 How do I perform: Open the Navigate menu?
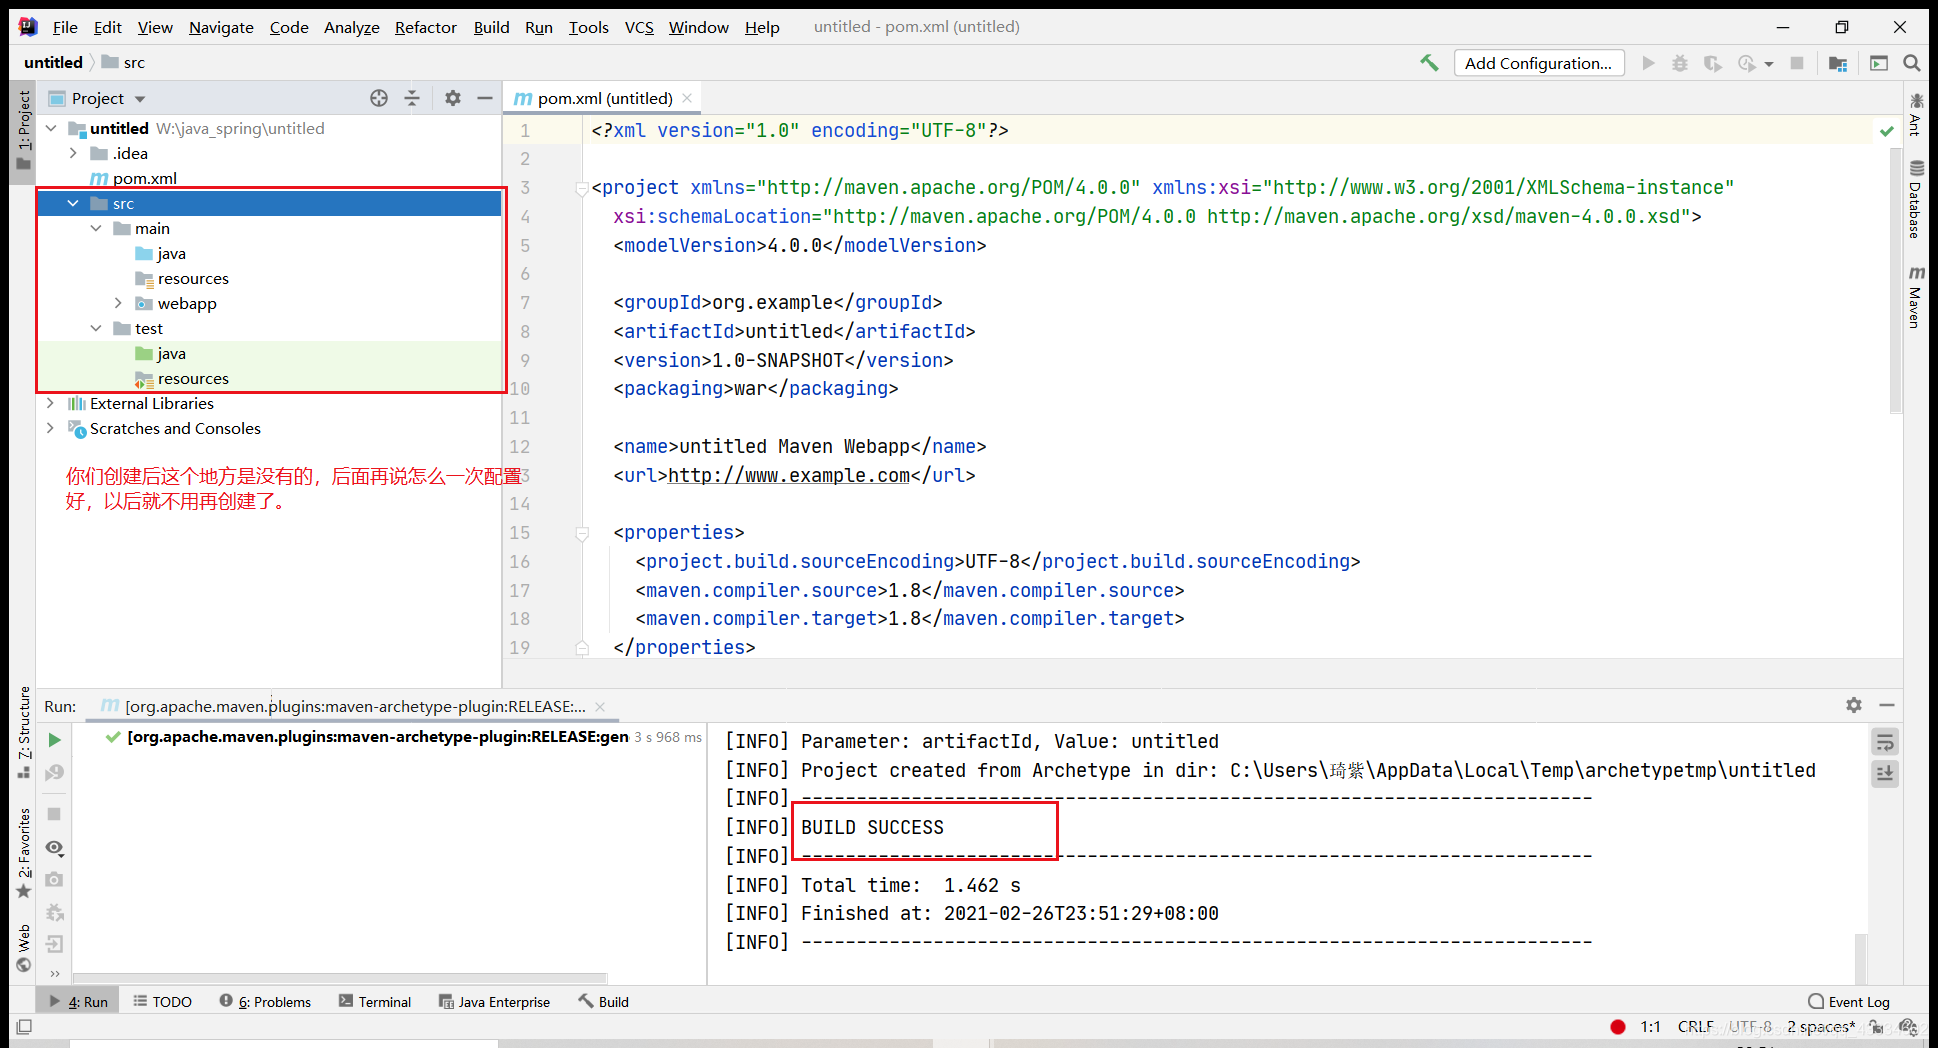221,27
